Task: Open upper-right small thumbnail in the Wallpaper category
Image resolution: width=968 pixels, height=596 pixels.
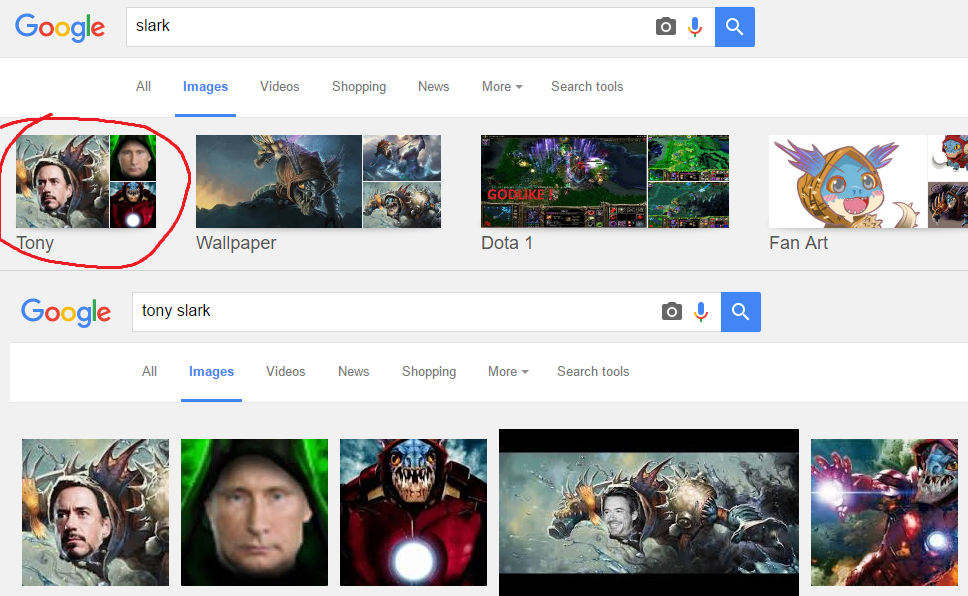Action: pos(402,158)
